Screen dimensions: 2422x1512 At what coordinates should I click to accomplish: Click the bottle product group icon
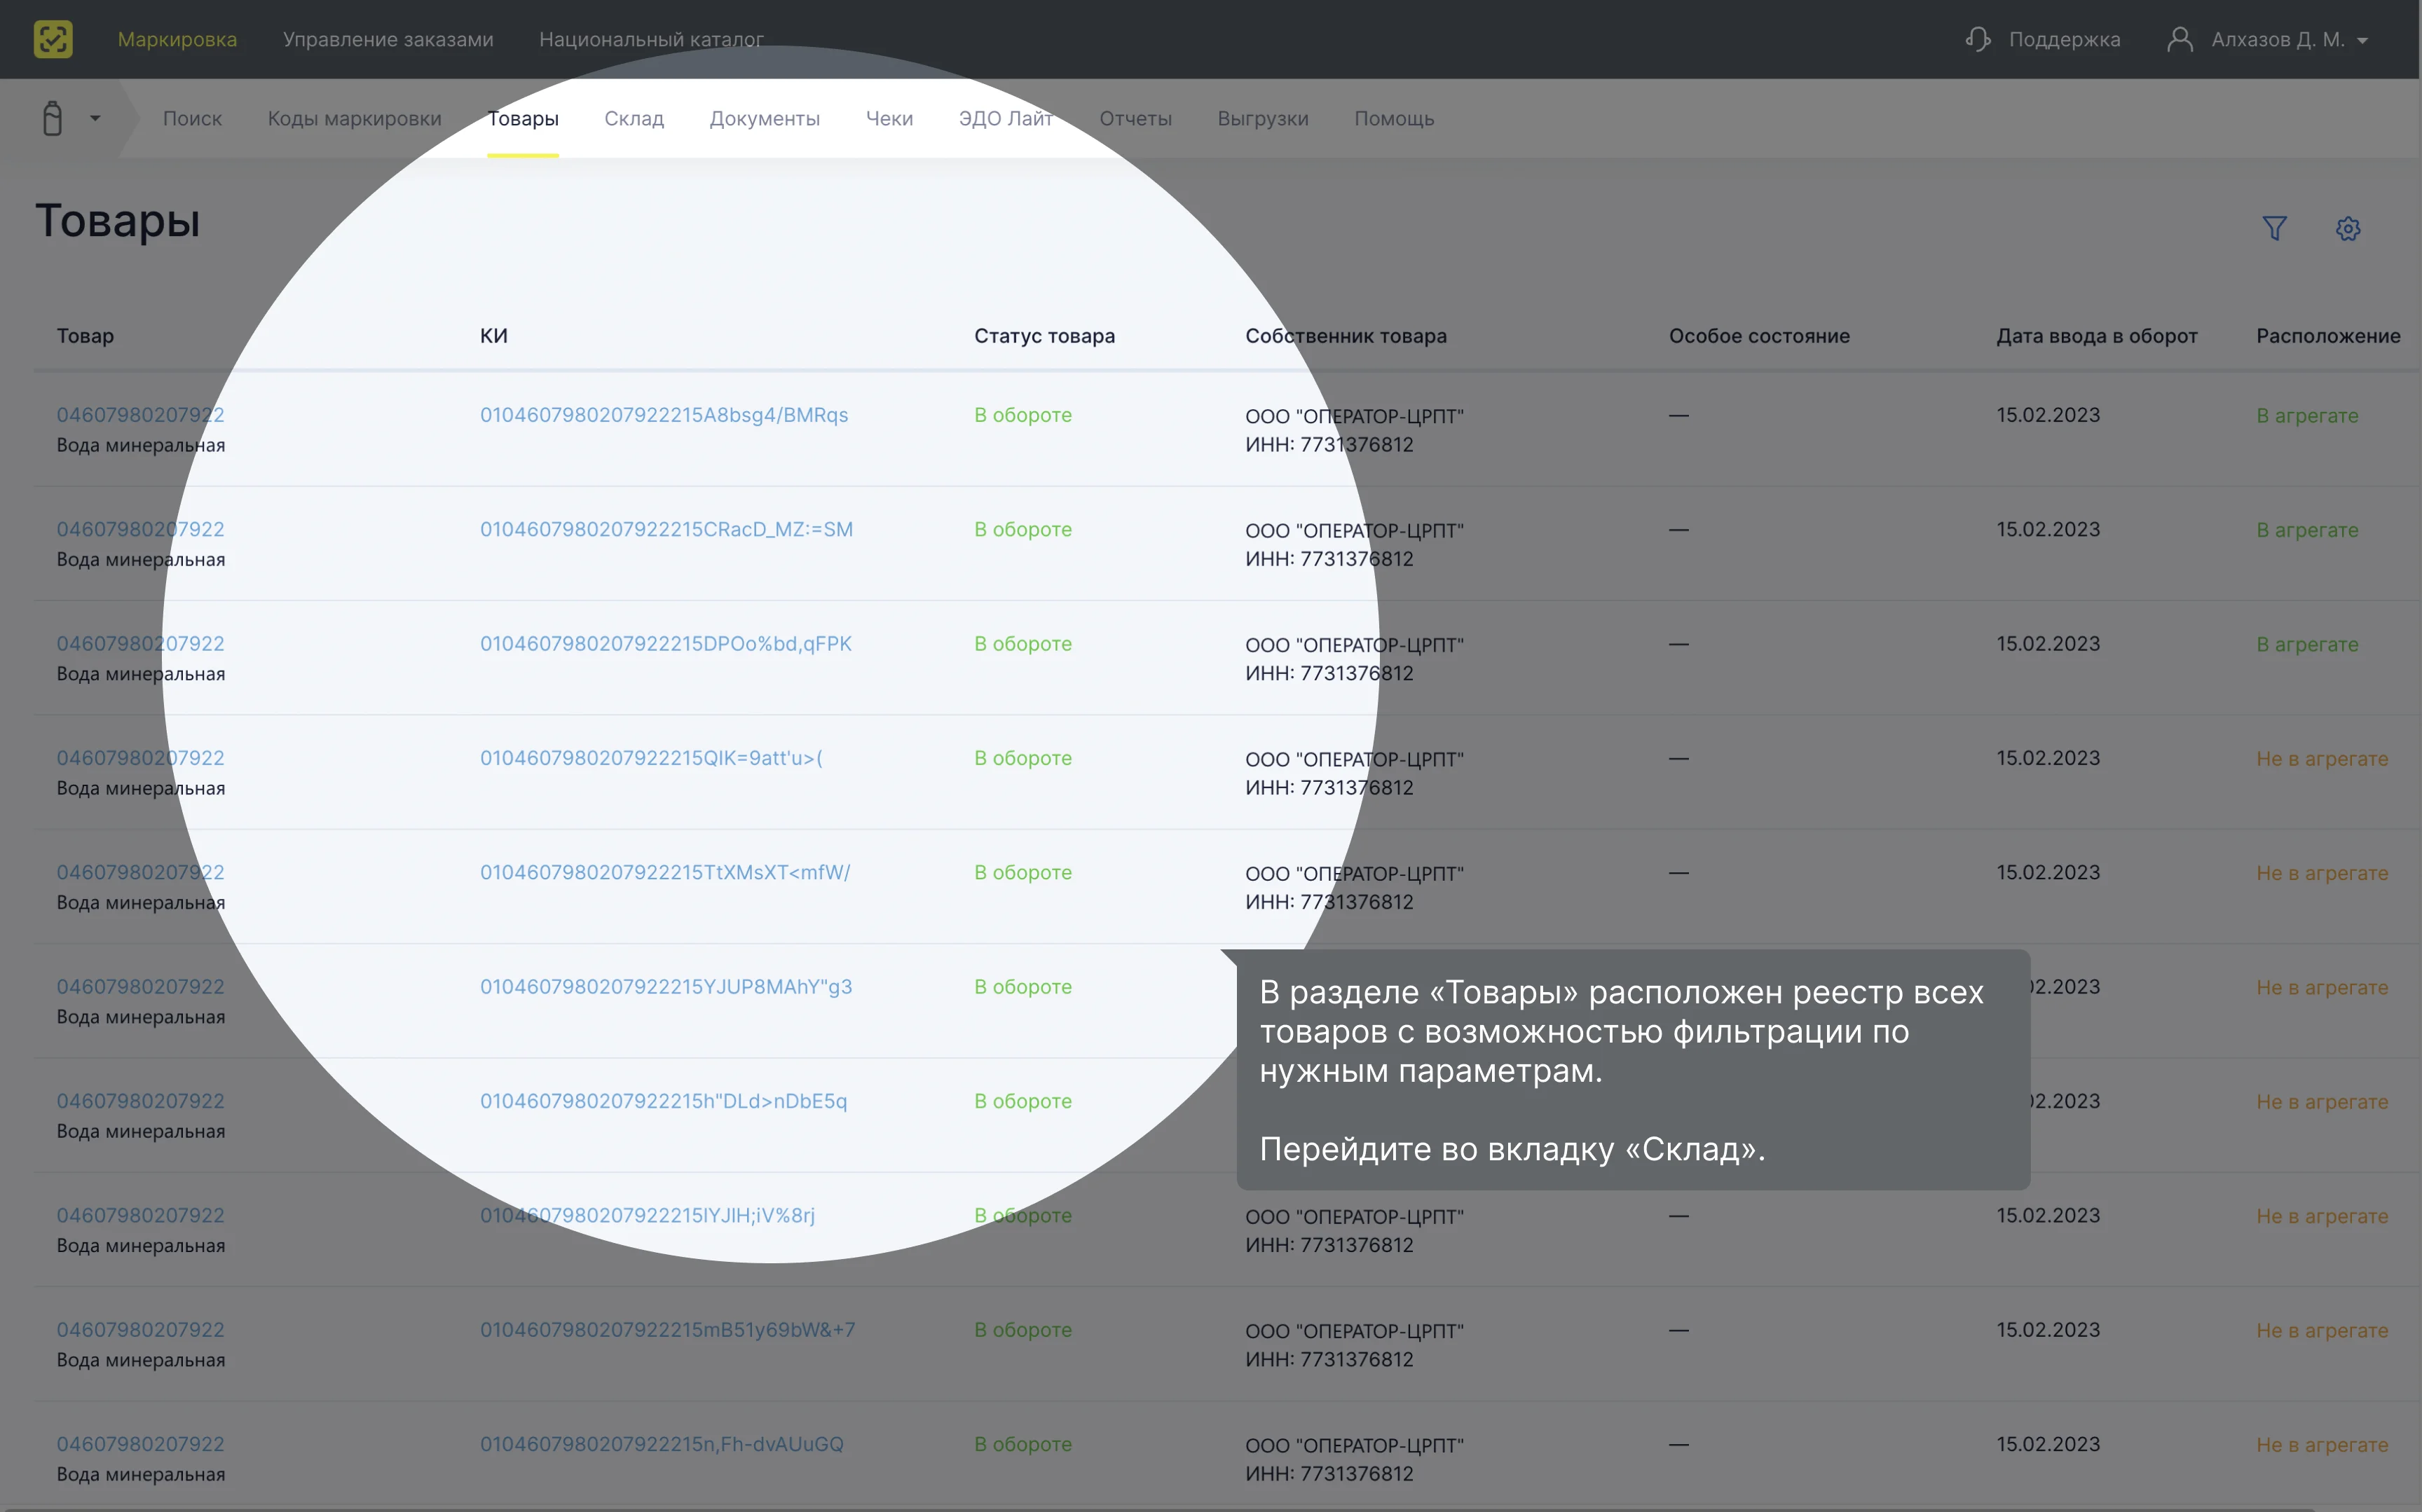click(x=53, y=118)
